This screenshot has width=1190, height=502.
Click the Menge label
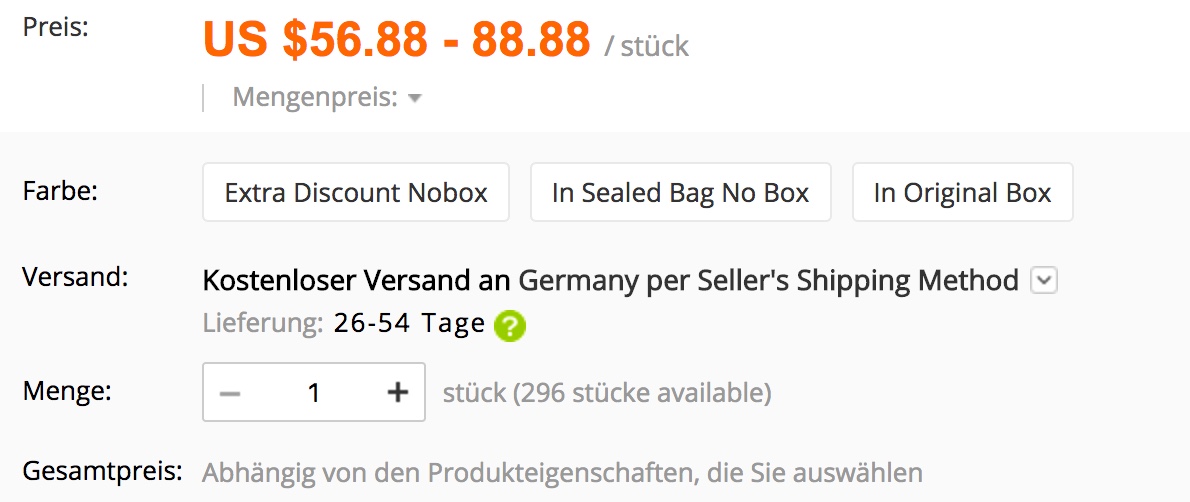click(x=67, y=389)
